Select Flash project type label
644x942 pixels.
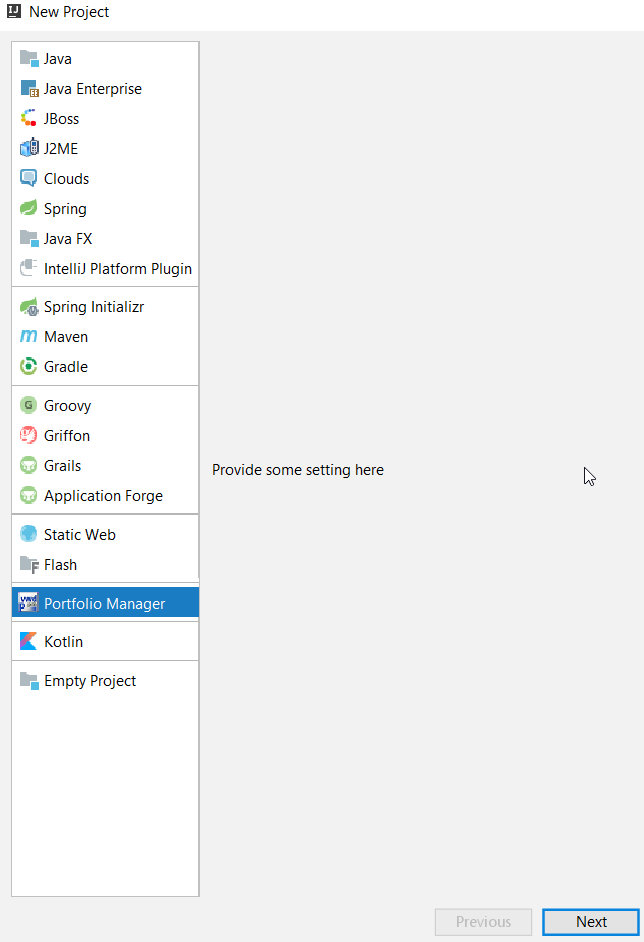[x=60, y=565]
